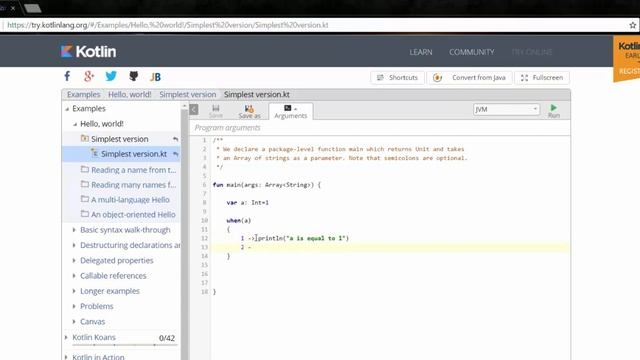This screenshot has width=640, height=360.
Task: Collapse the sidebar with the arrow button
Action: point(194,109)
